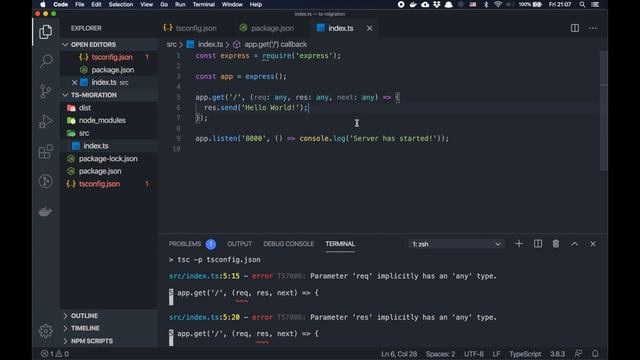Change indentation via Spaces: 2
Screen dimensions: 640x360
click(440, 353)
